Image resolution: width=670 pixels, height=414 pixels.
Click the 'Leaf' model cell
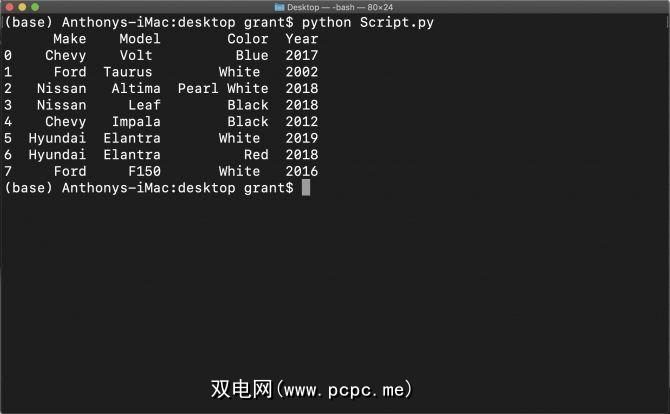pyautogui.click(x=144, y=105)
